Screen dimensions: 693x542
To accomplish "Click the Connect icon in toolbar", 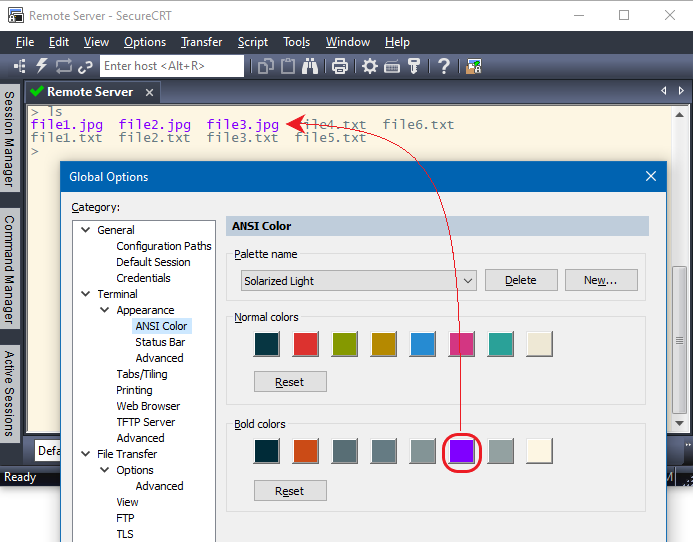I will pos(19,66).
